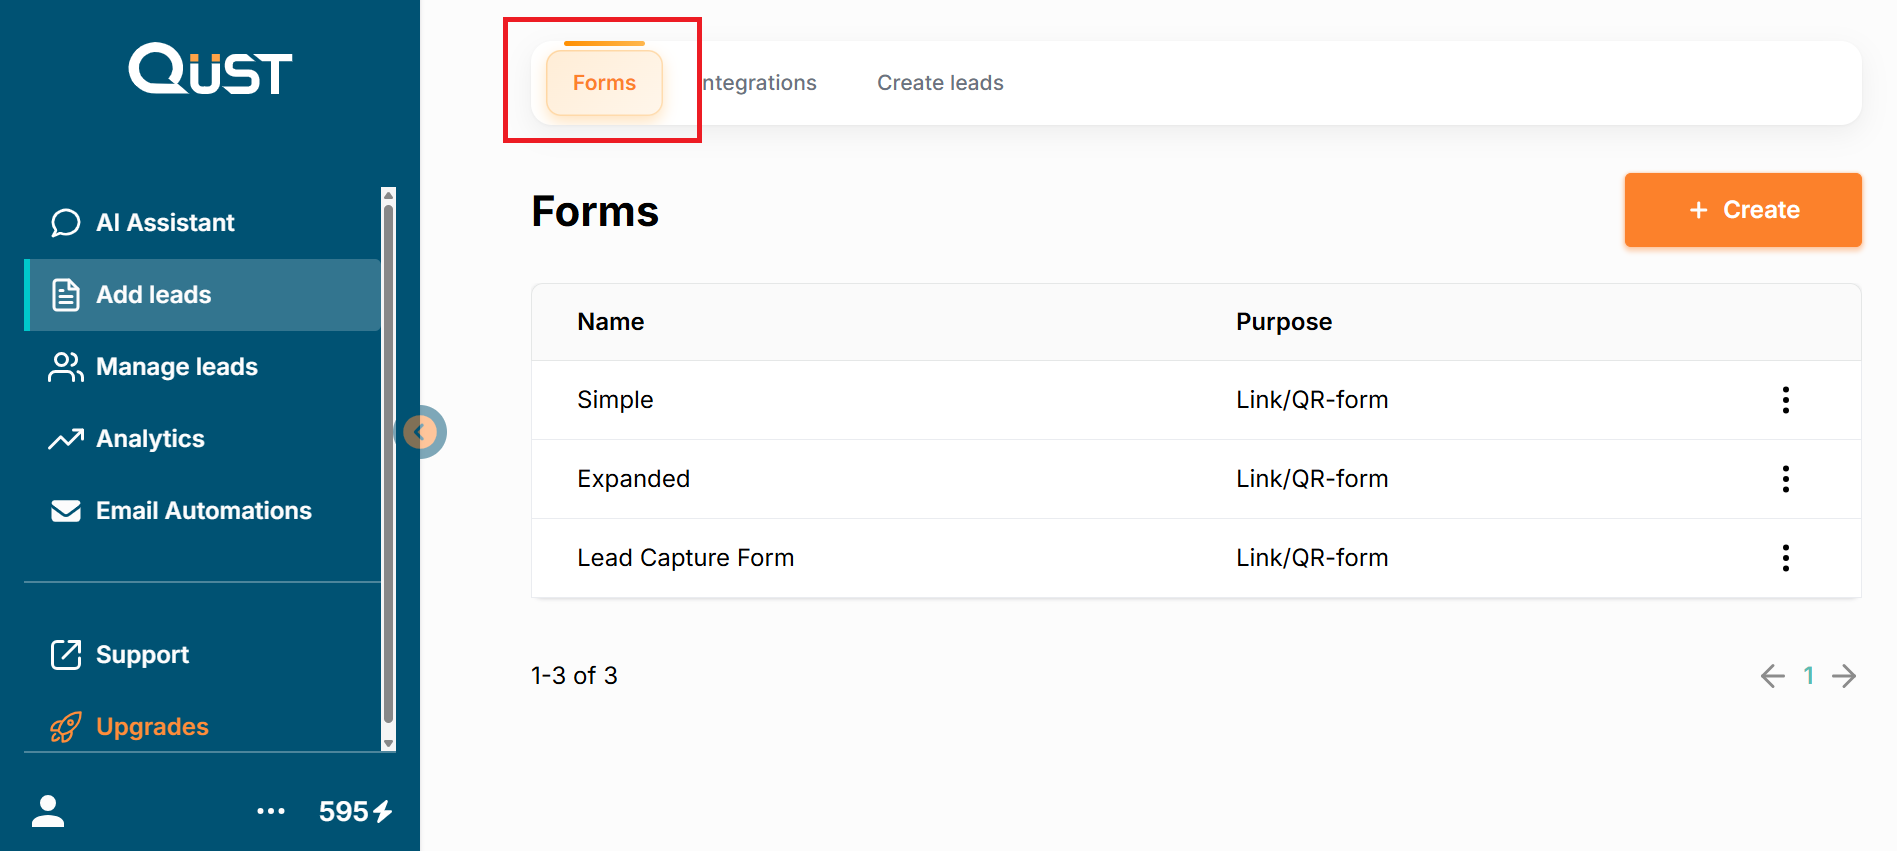
Task: Click the Add leads document icon
Action: pyautogui.click(x=66, y=295)
